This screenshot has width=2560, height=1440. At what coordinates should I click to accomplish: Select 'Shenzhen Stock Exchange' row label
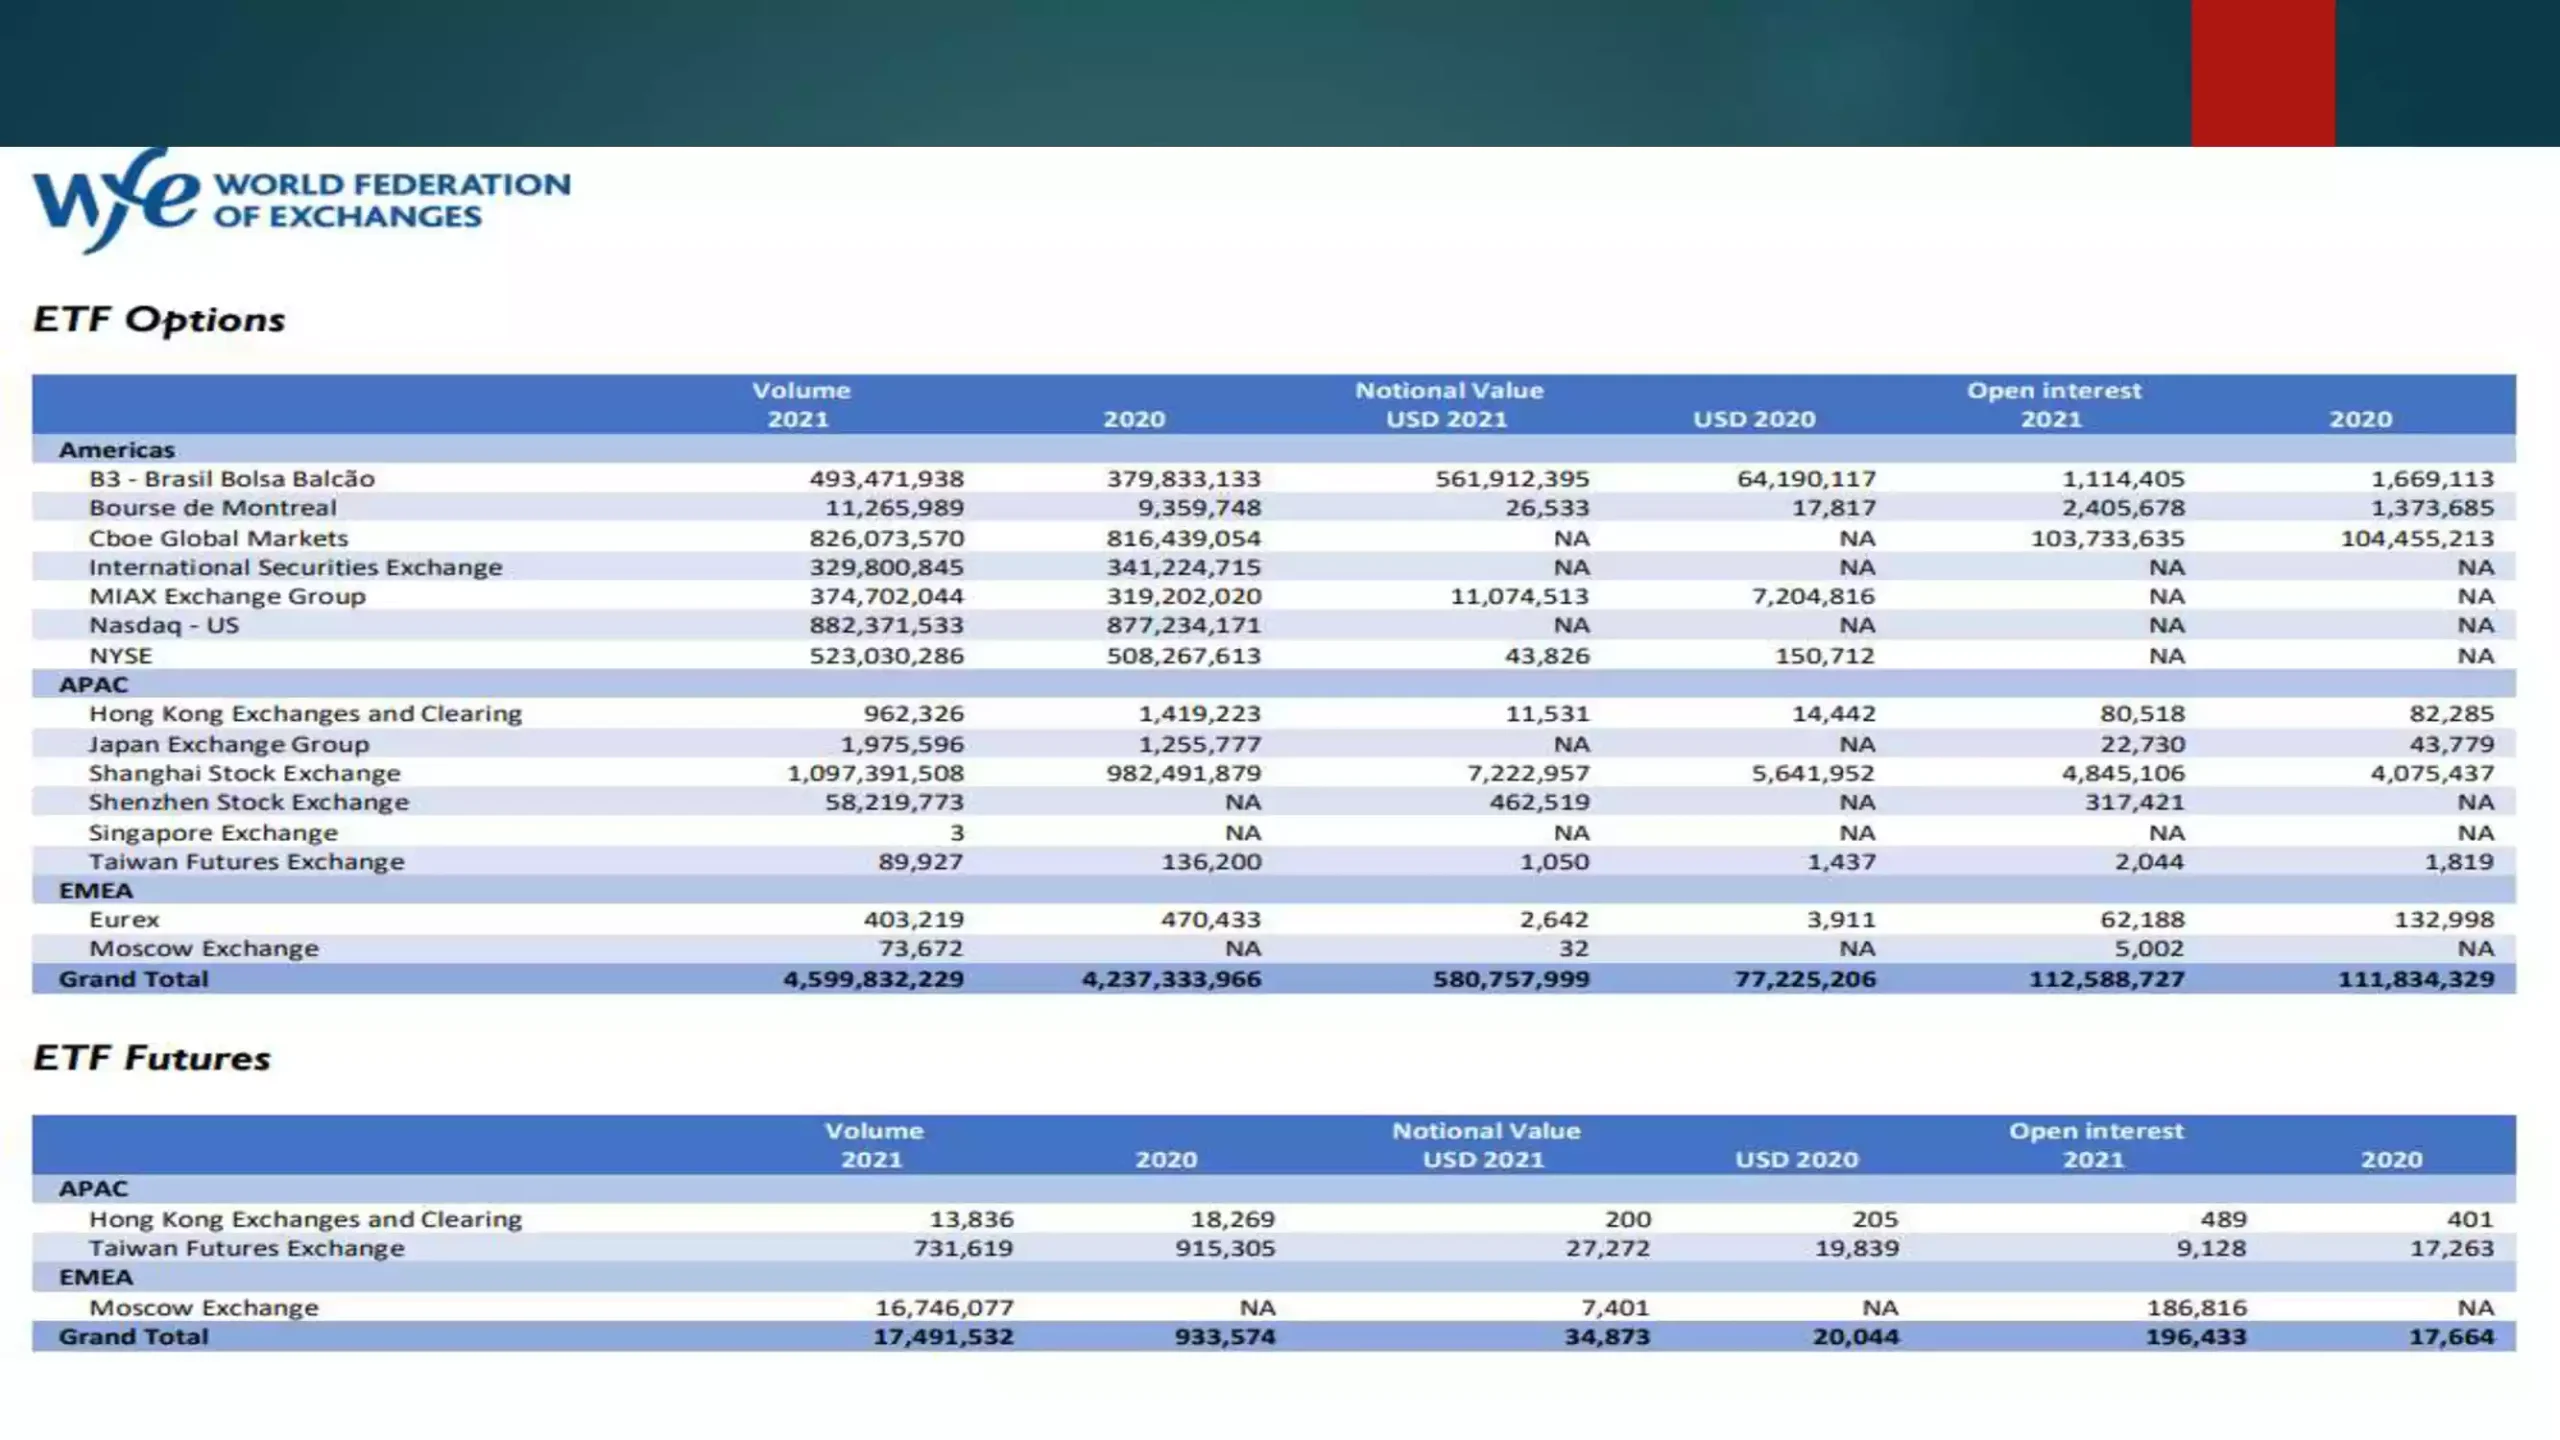249,802
